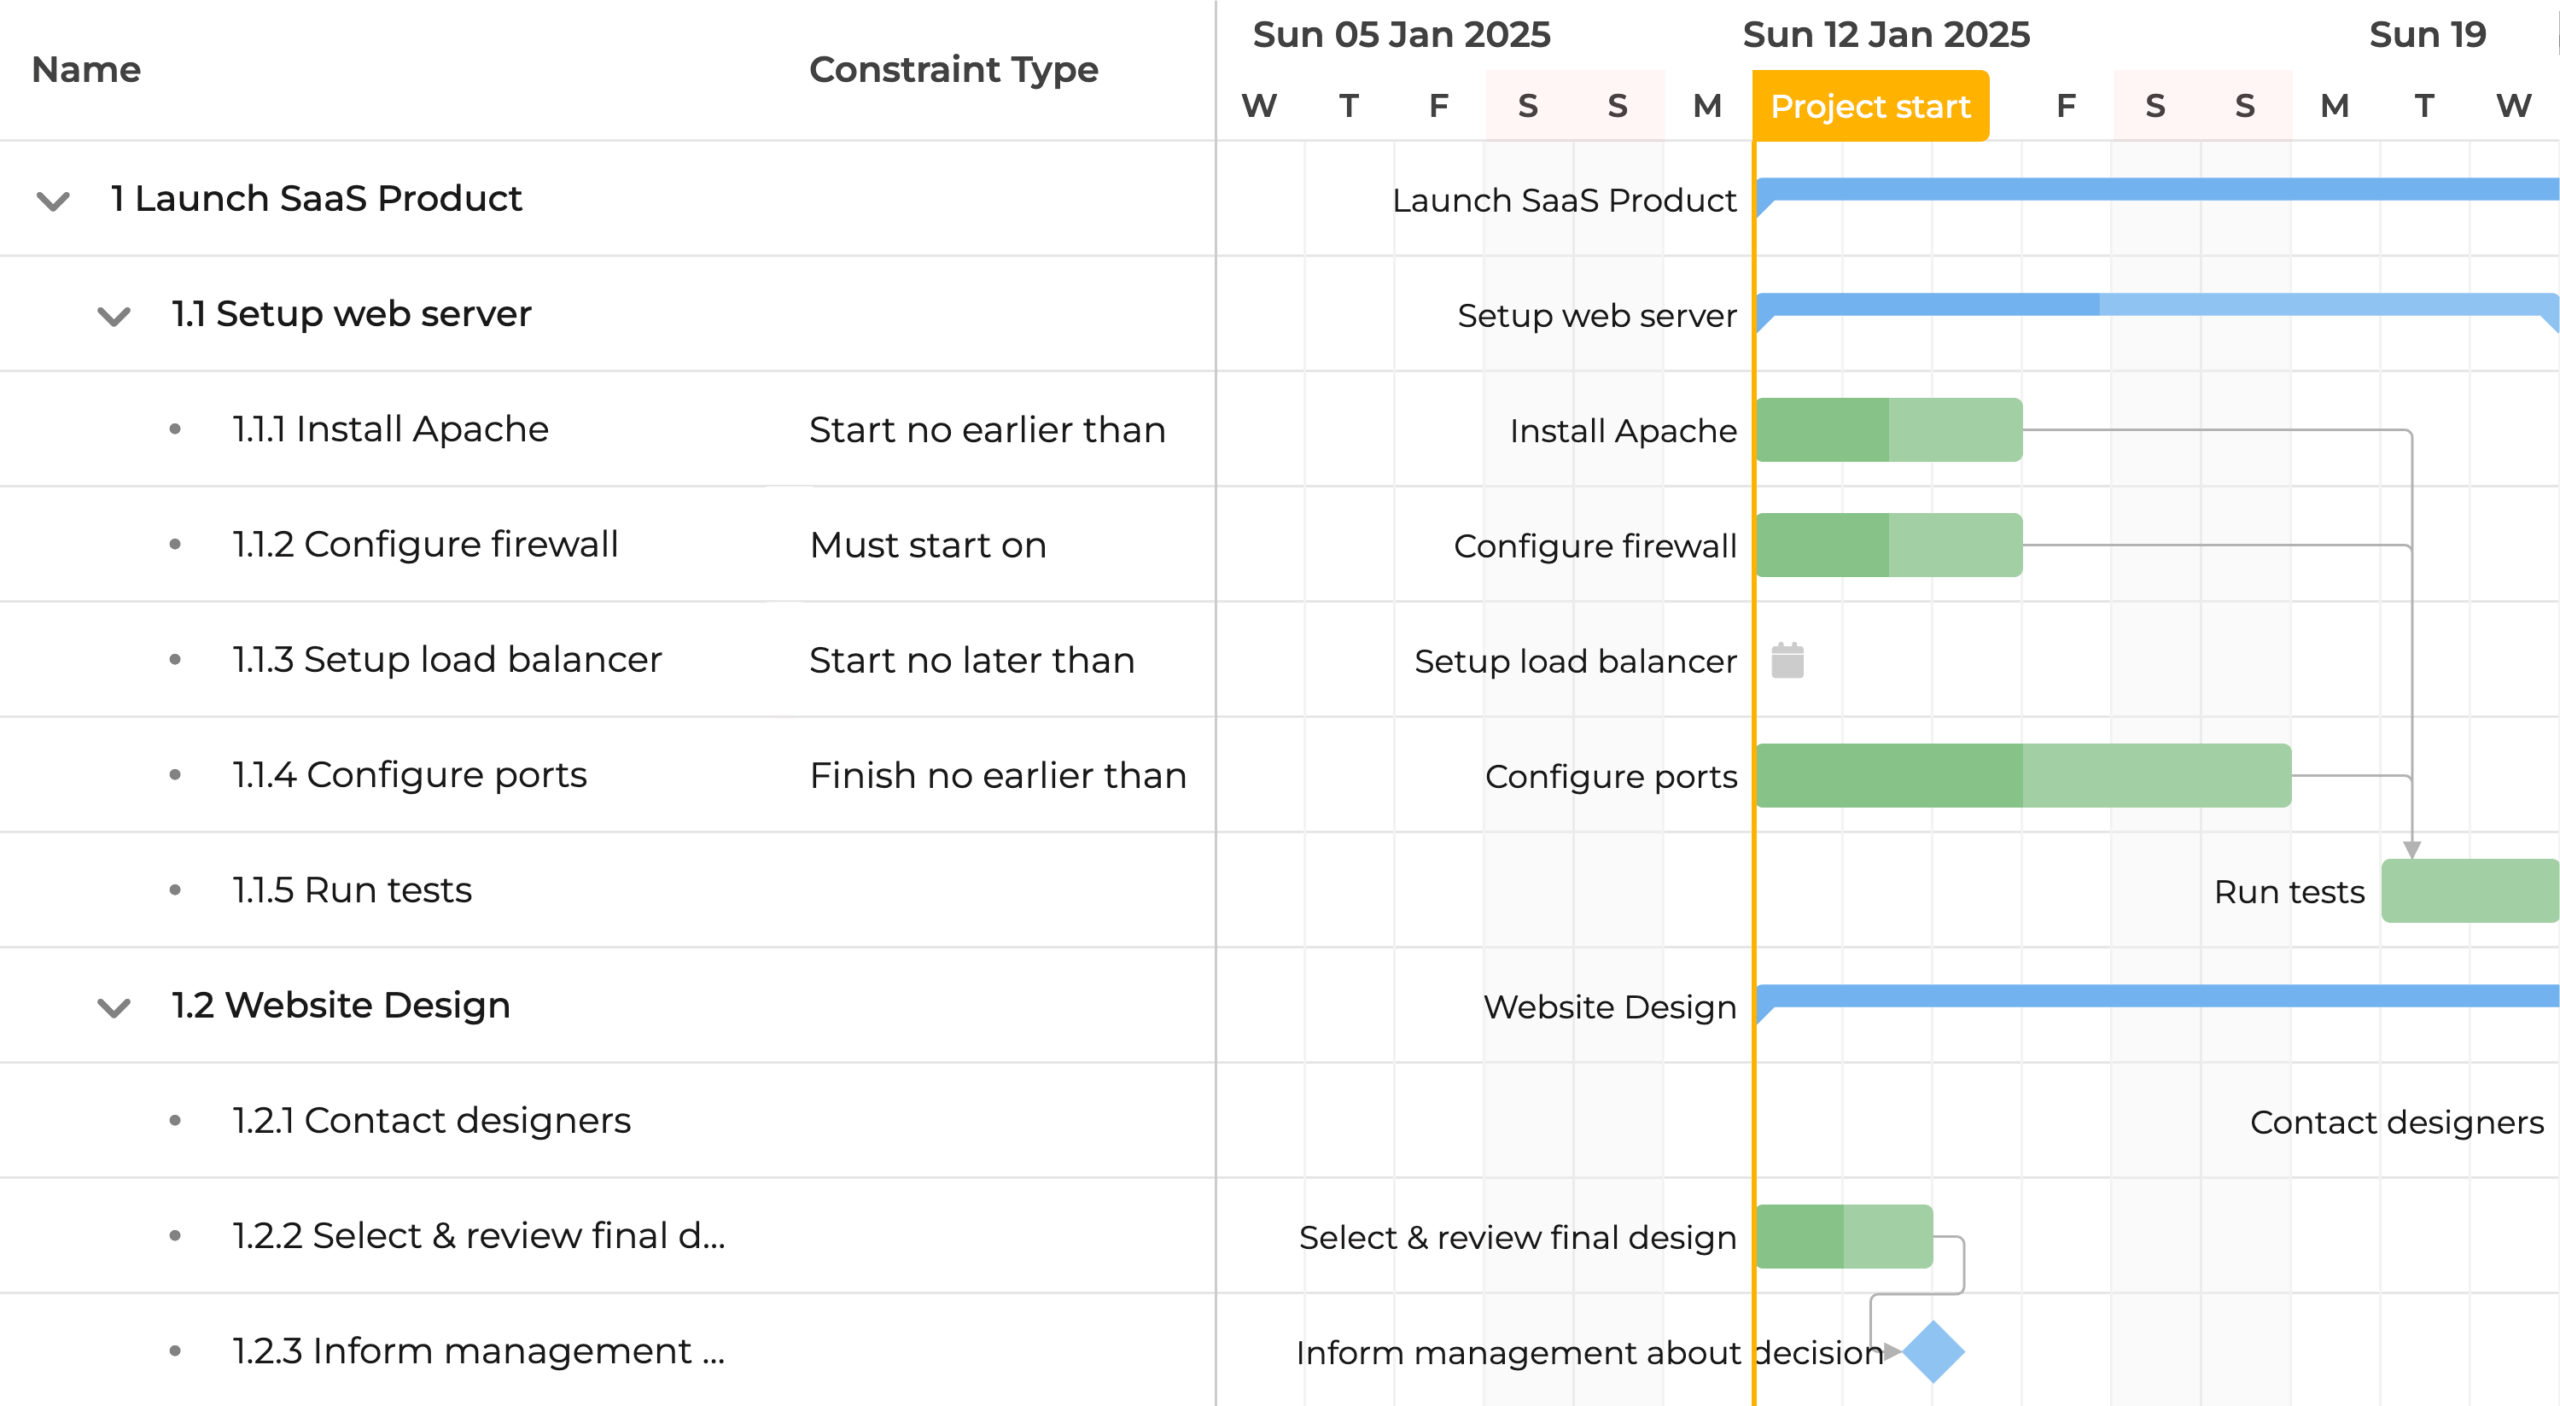Image resolution: width=2560 pixels, height=1406 pixels.
Task: Collapse the Setup web server group
Action: pos(114,316)
